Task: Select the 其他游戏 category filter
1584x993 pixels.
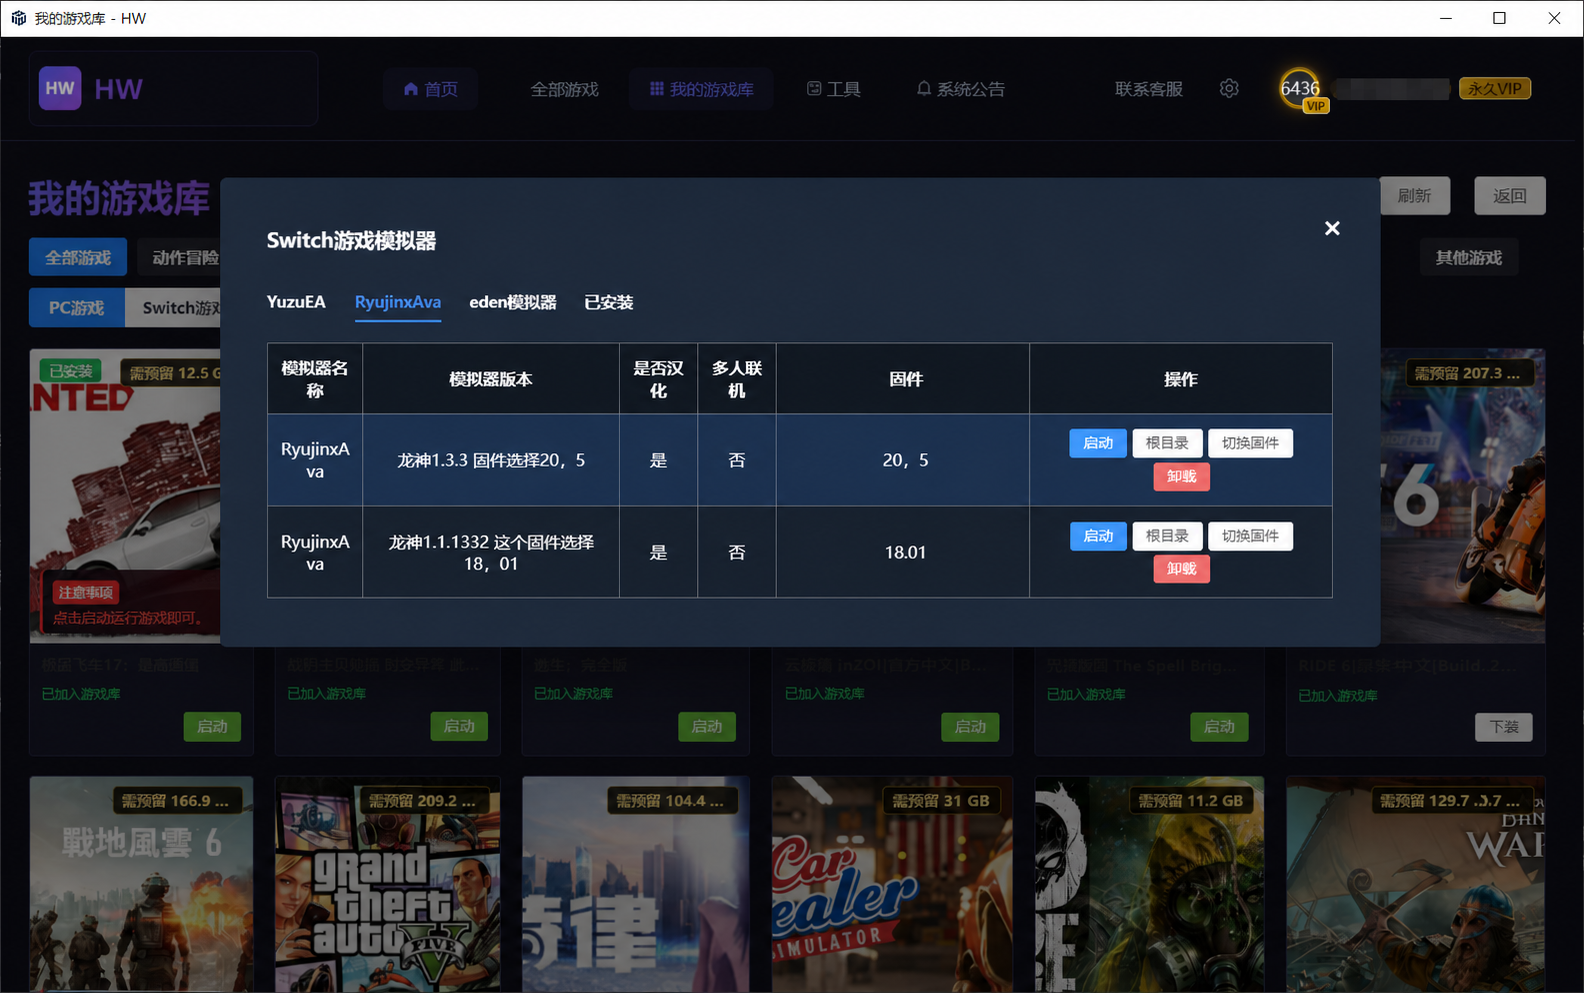Action: [1469, 257]
